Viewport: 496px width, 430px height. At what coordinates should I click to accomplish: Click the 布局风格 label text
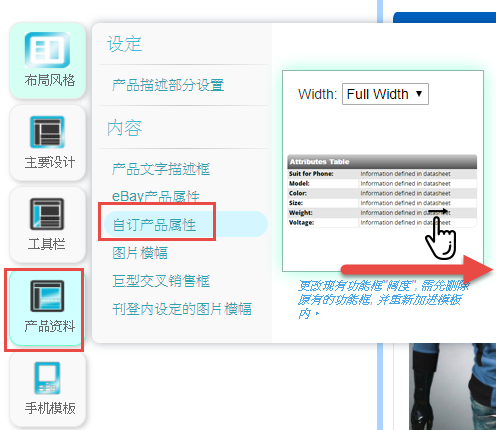[50, 80]
